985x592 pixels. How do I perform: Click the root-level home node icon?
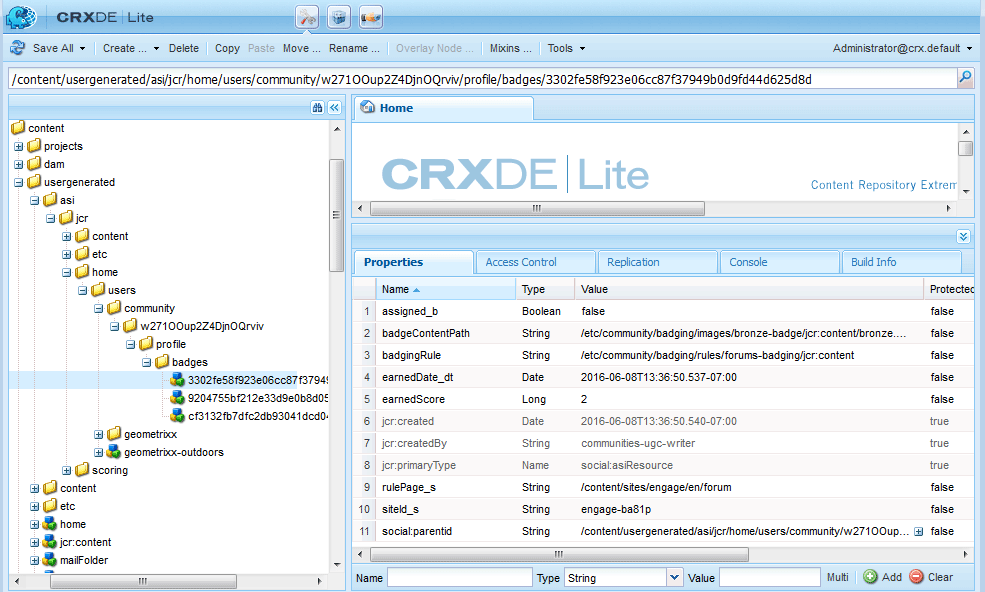coord(50,523)
